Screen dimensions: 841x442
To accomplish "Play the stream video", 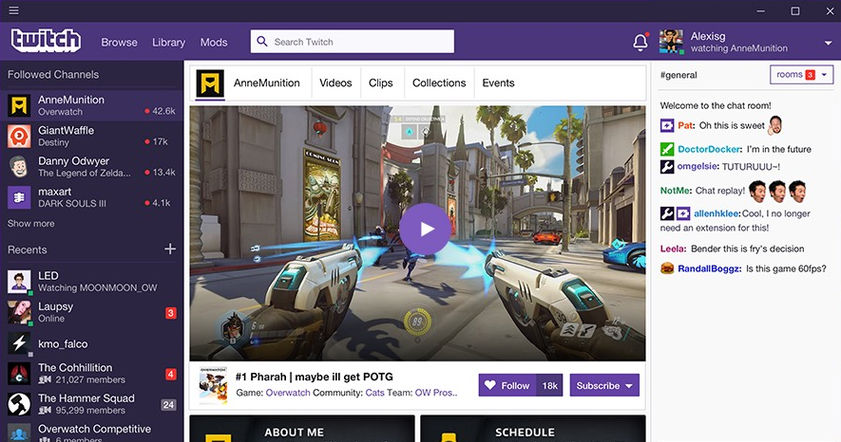I will click(x=425, y=229).
